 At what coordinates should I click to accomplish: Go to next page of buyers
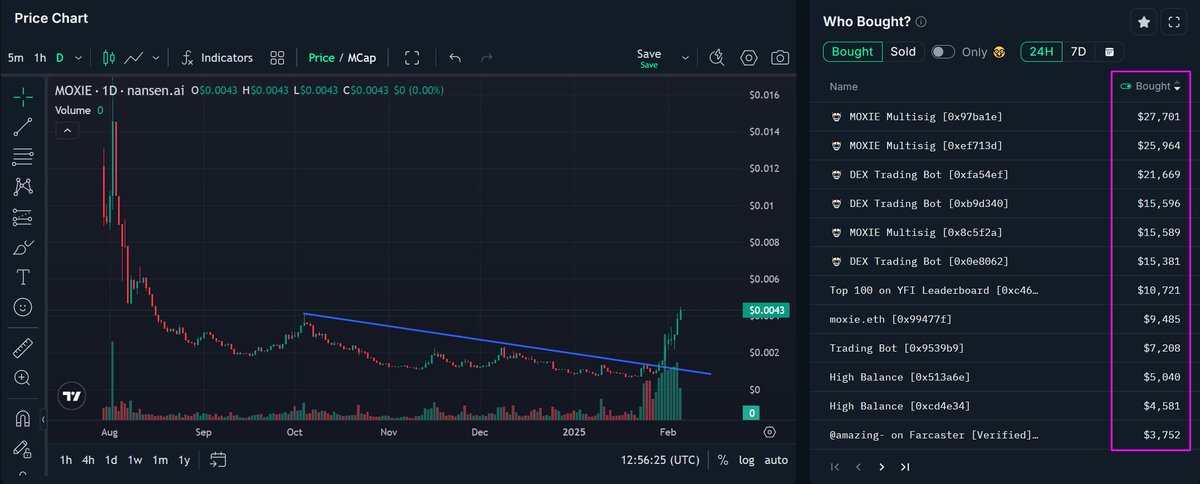(x=881, y=466)
